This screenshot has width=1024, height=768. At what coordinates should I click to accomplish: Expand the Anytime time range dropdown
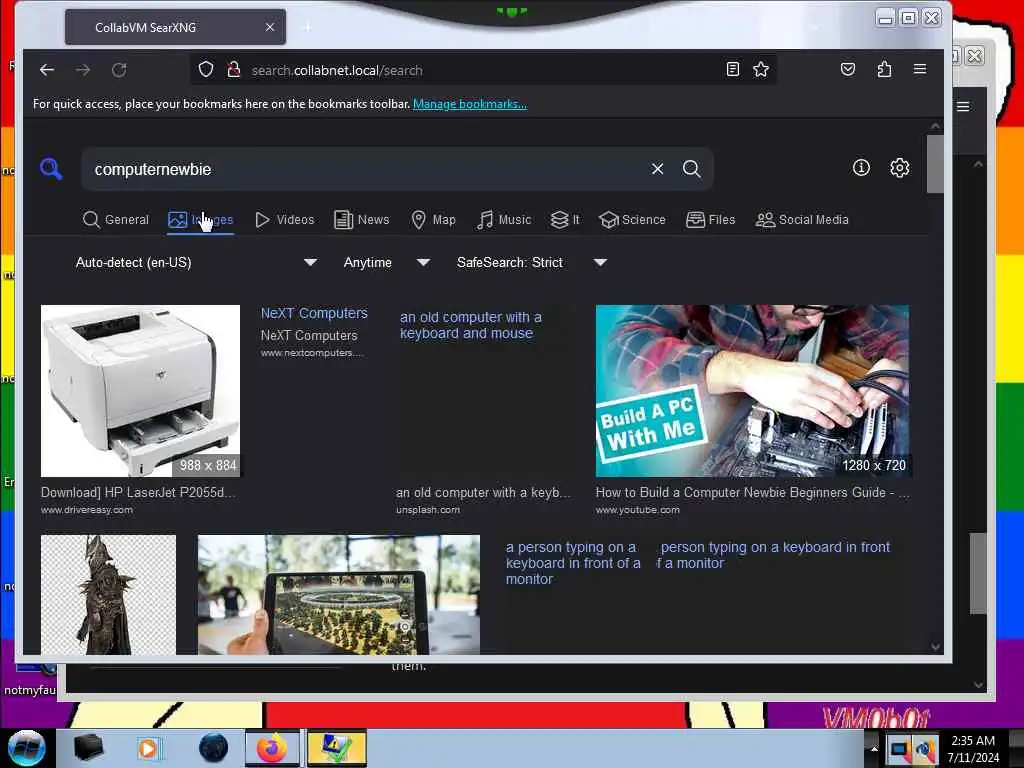point(387,263)
